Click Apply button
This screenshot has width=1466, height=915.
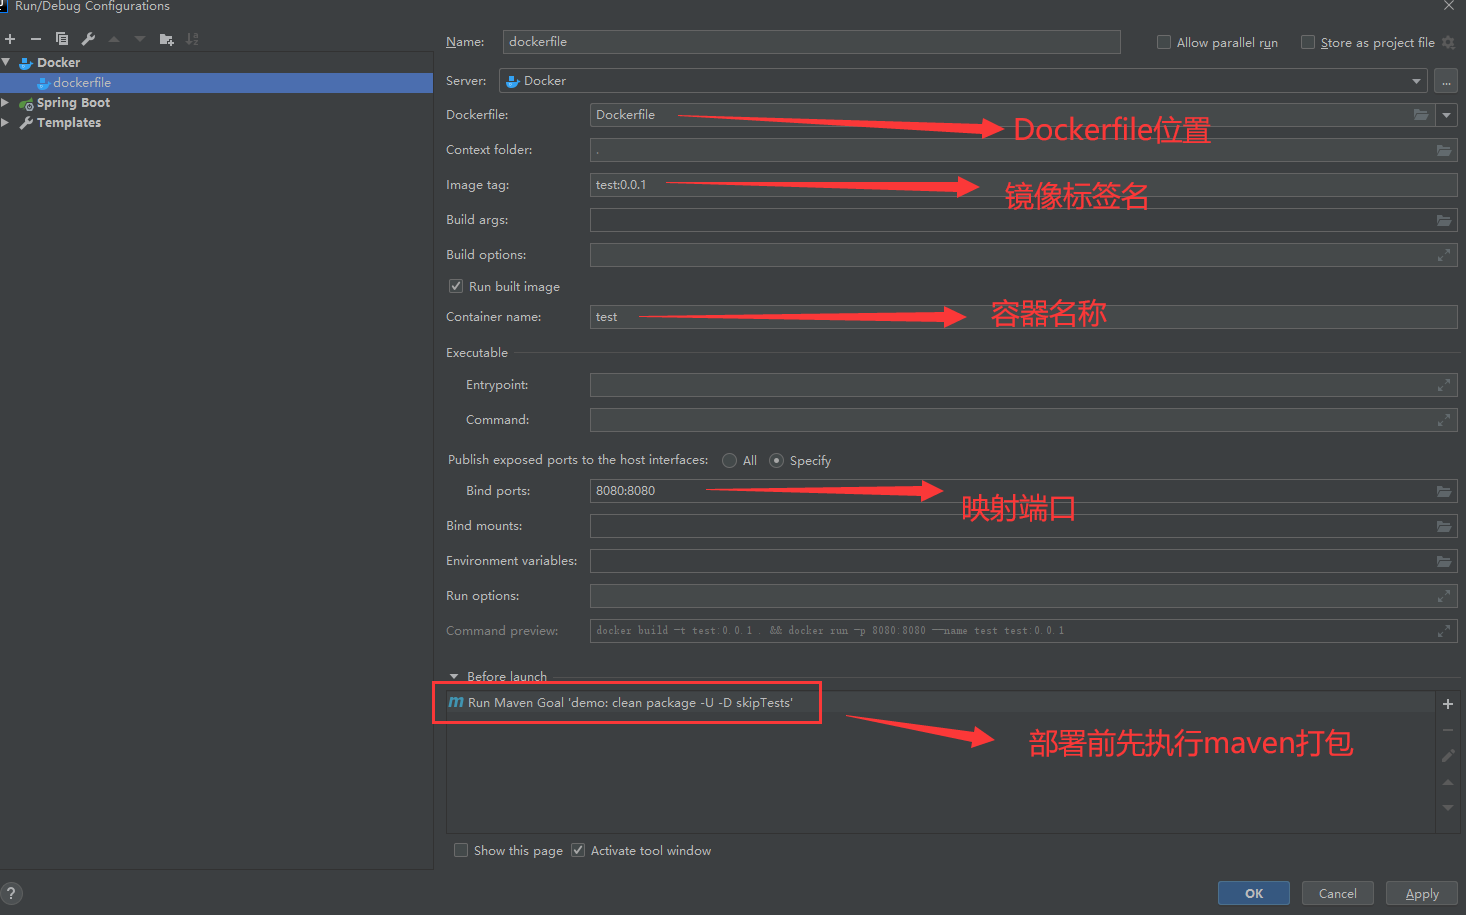point(1422,893)
